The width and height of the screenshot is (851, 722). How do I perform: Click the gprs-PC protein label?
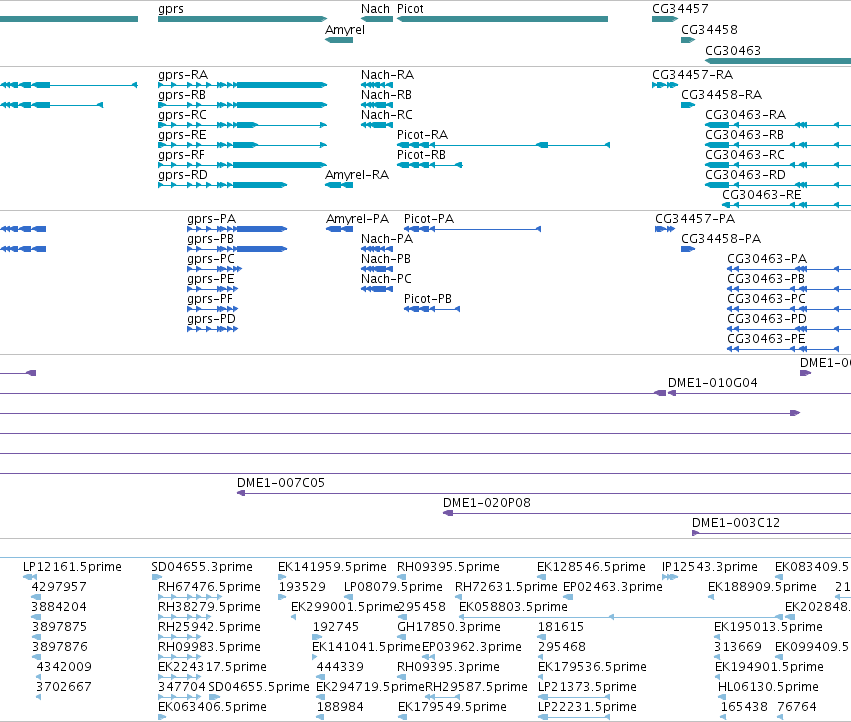(x=211, y=259)
